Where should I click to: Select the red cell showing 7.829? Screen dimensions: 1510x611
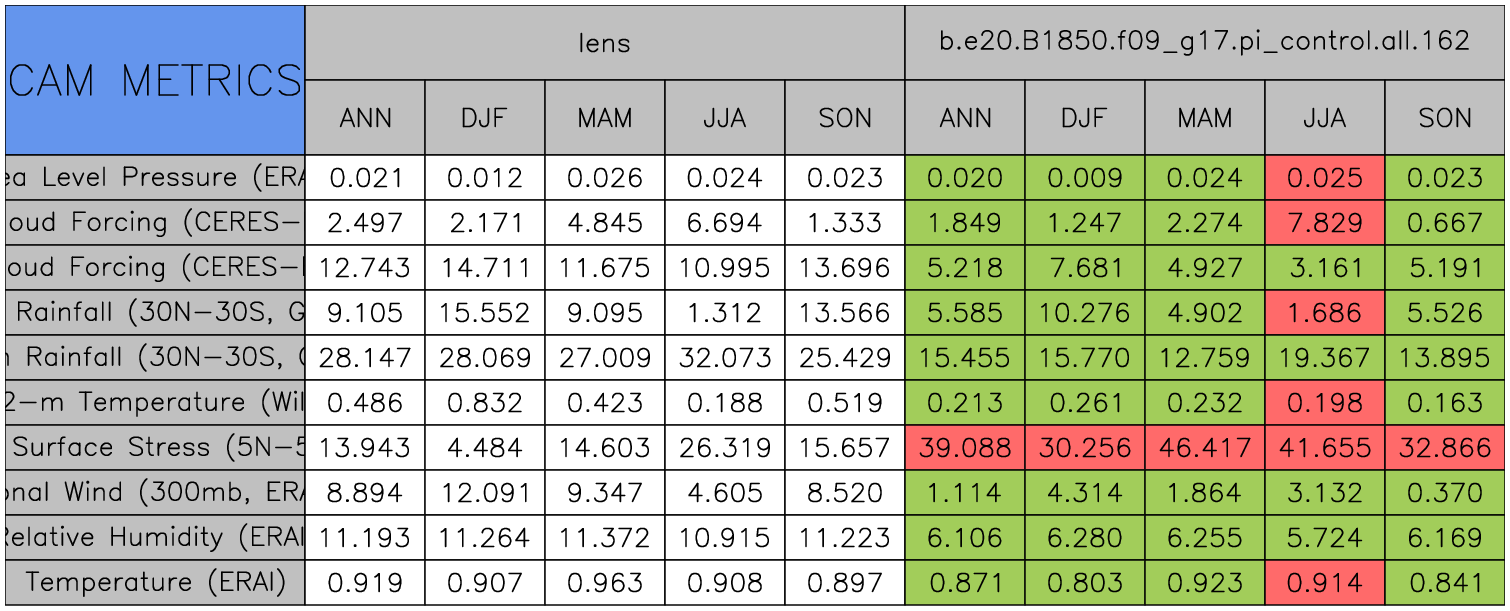tap(1324, 223)
